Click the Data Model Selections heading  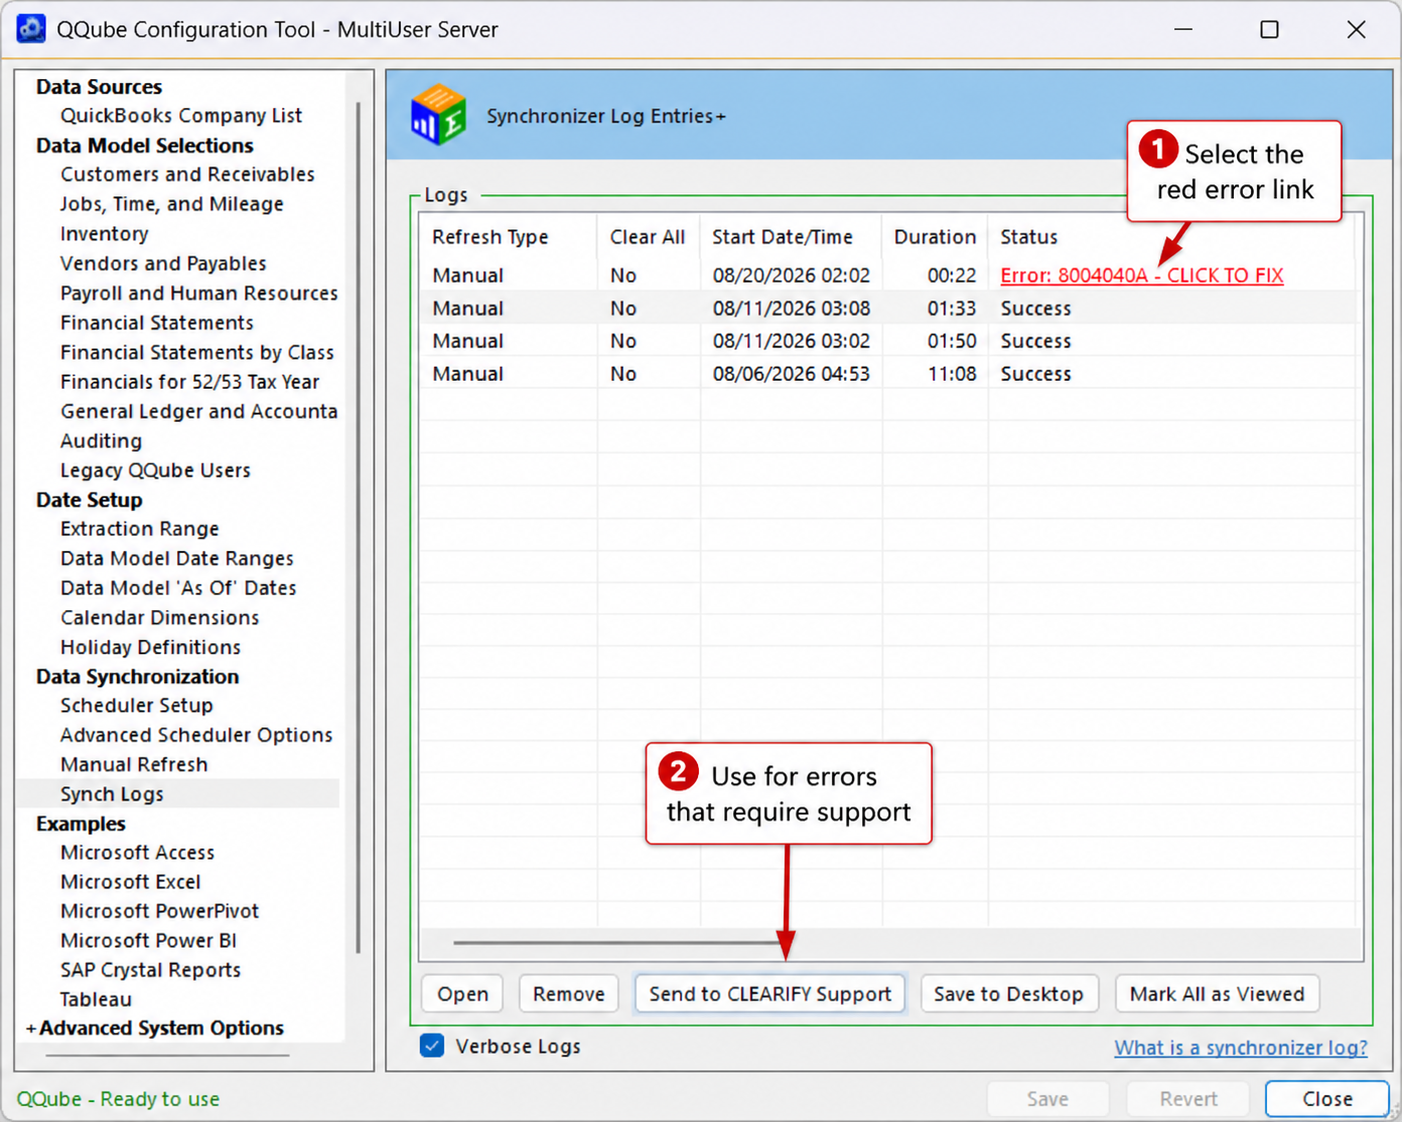[145, 146]
